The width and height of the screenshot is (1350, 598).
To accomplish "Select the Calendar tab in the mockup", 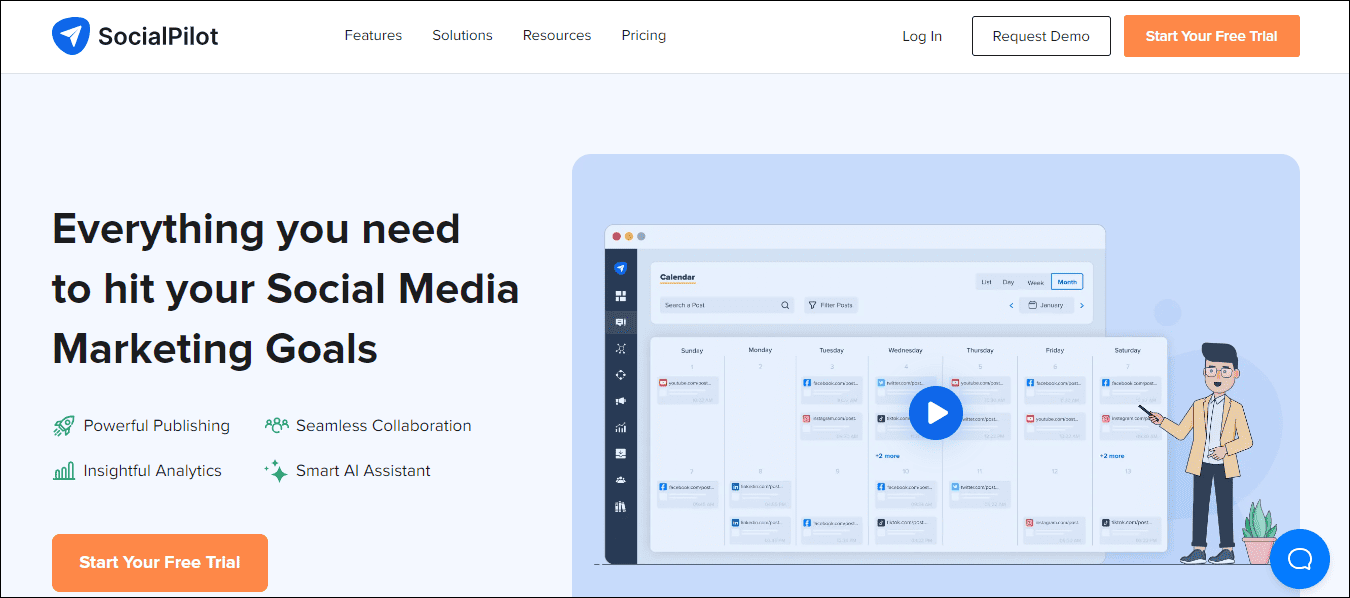I will 677,278.
